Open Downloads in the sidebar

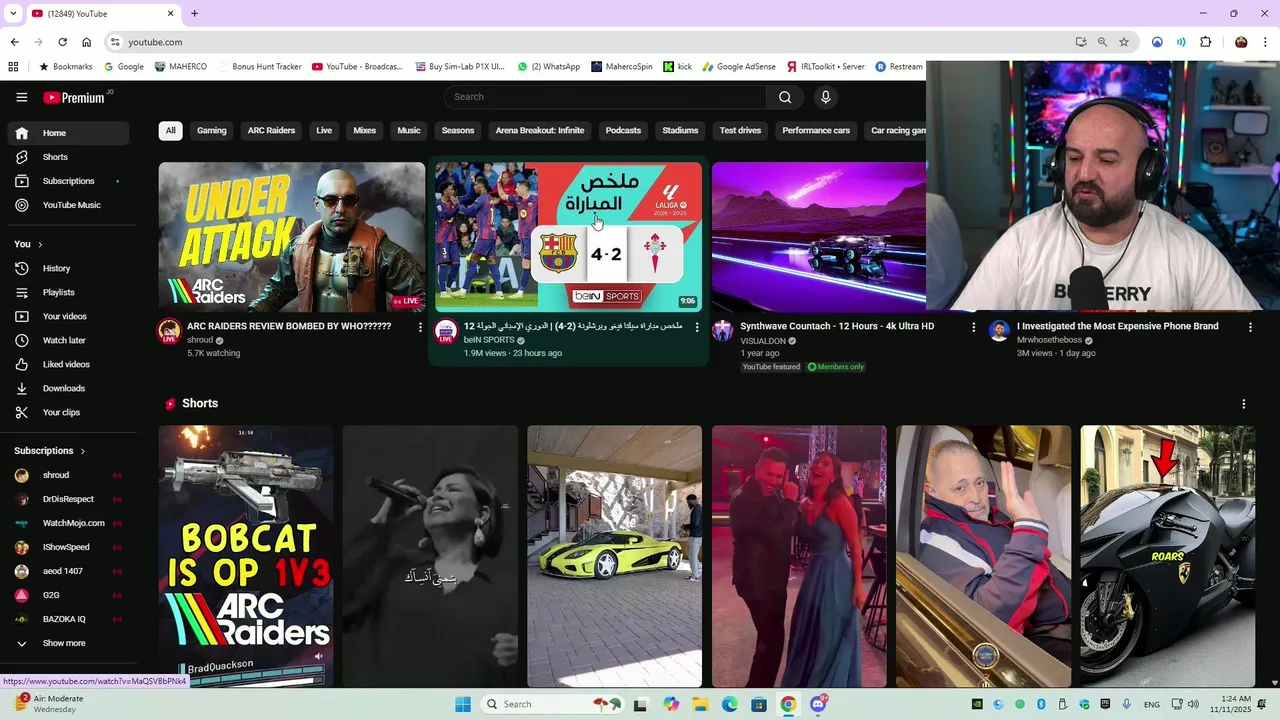(x=69, y=388)
